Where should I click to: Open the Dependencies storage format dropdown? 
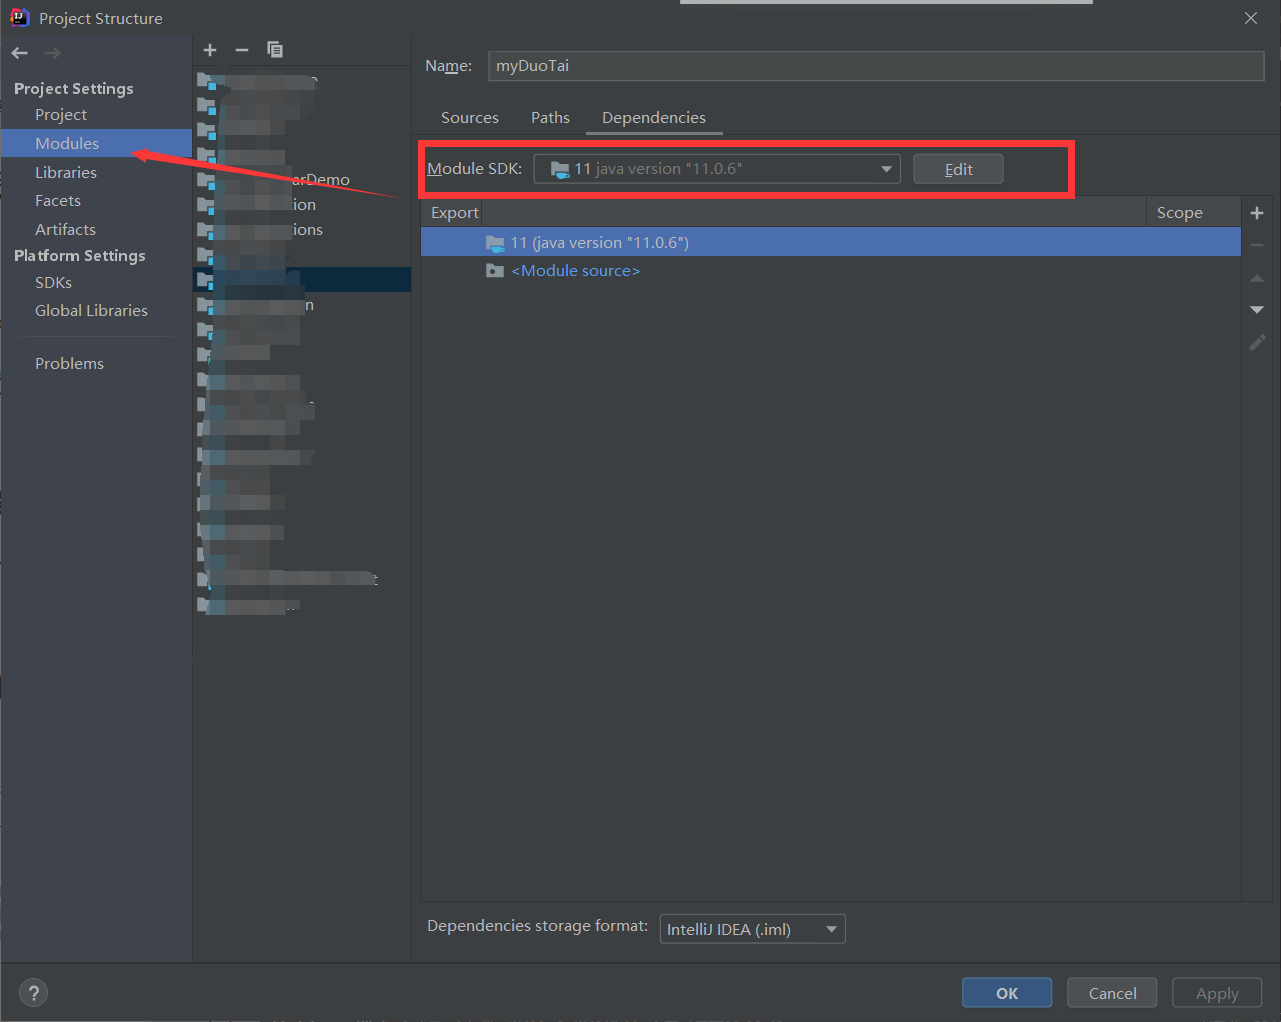752,929
